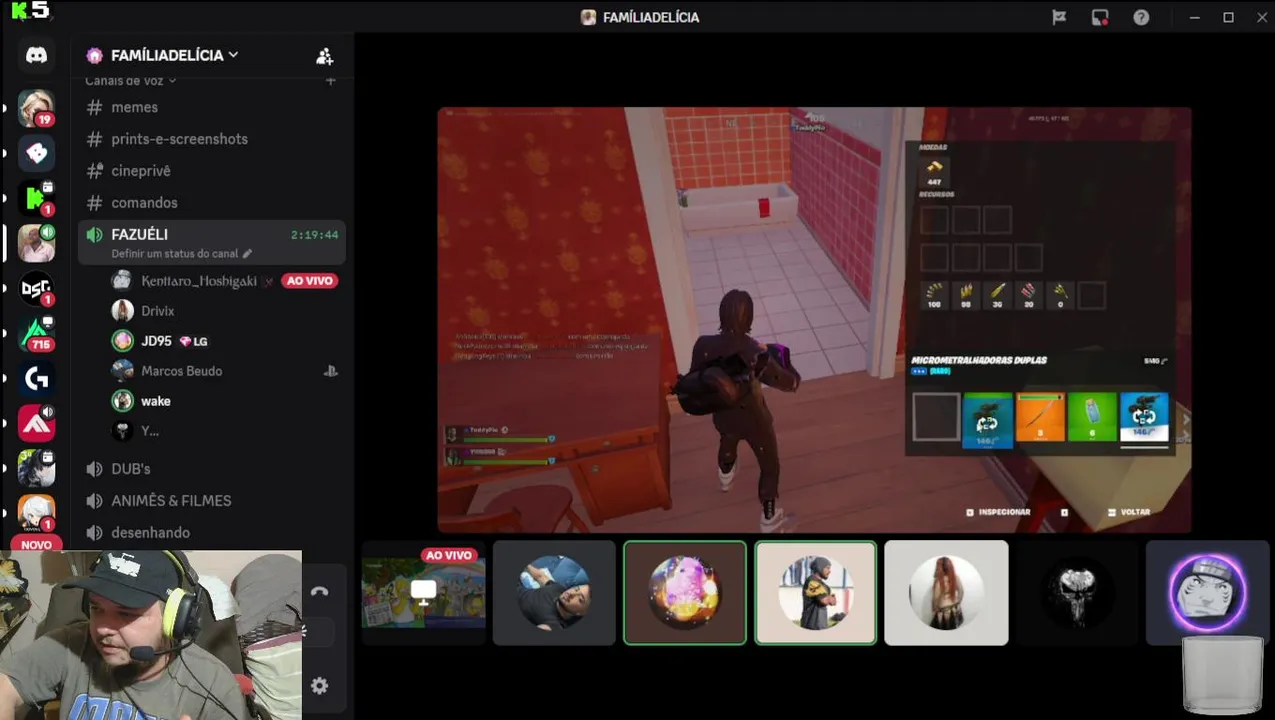Open the server with the 715 badge
The height and width of the screenshot is (720, 1275).
pos(37,333)
